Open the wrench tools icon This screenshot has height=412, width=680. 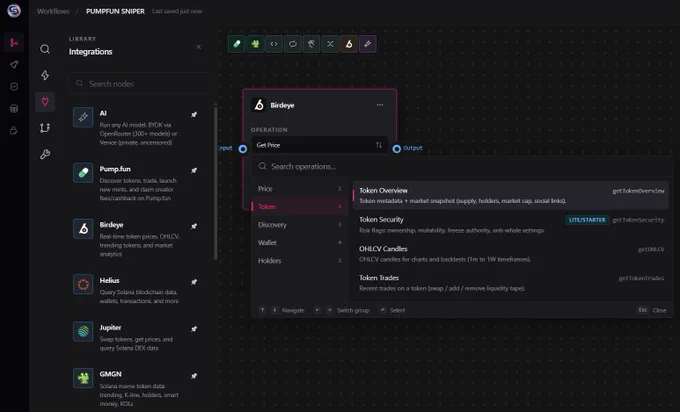(45, 154)
